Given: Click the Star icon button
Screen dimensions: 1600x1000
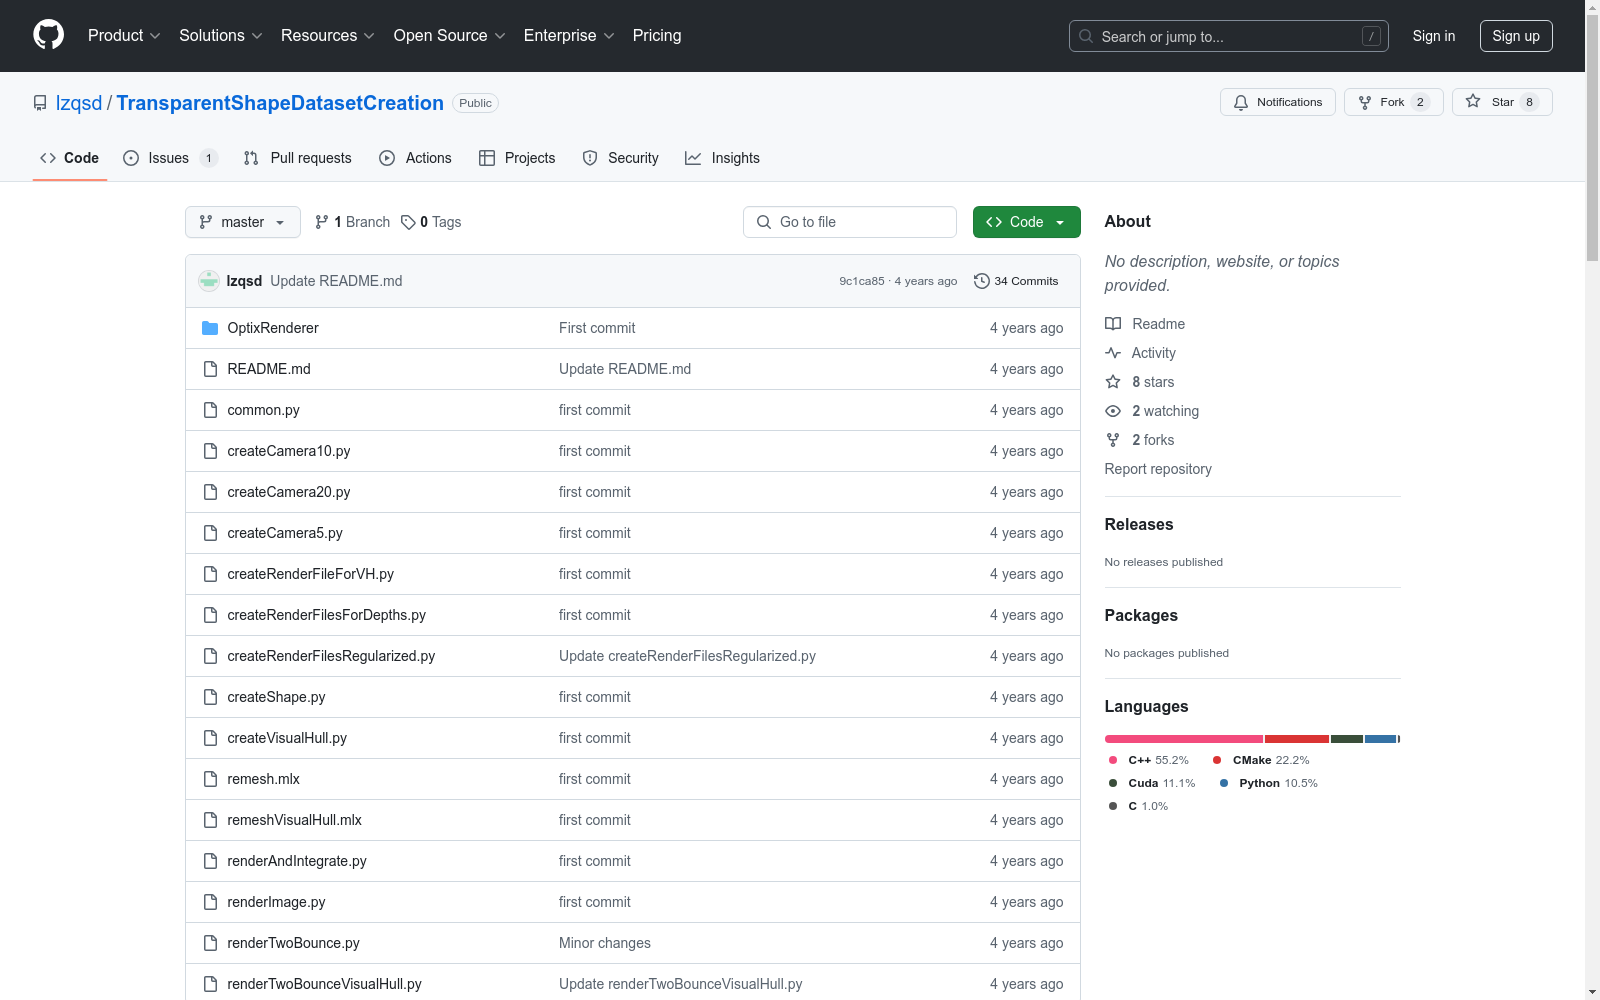Looking at the screenshot, I should click(x=1473, y=101).
